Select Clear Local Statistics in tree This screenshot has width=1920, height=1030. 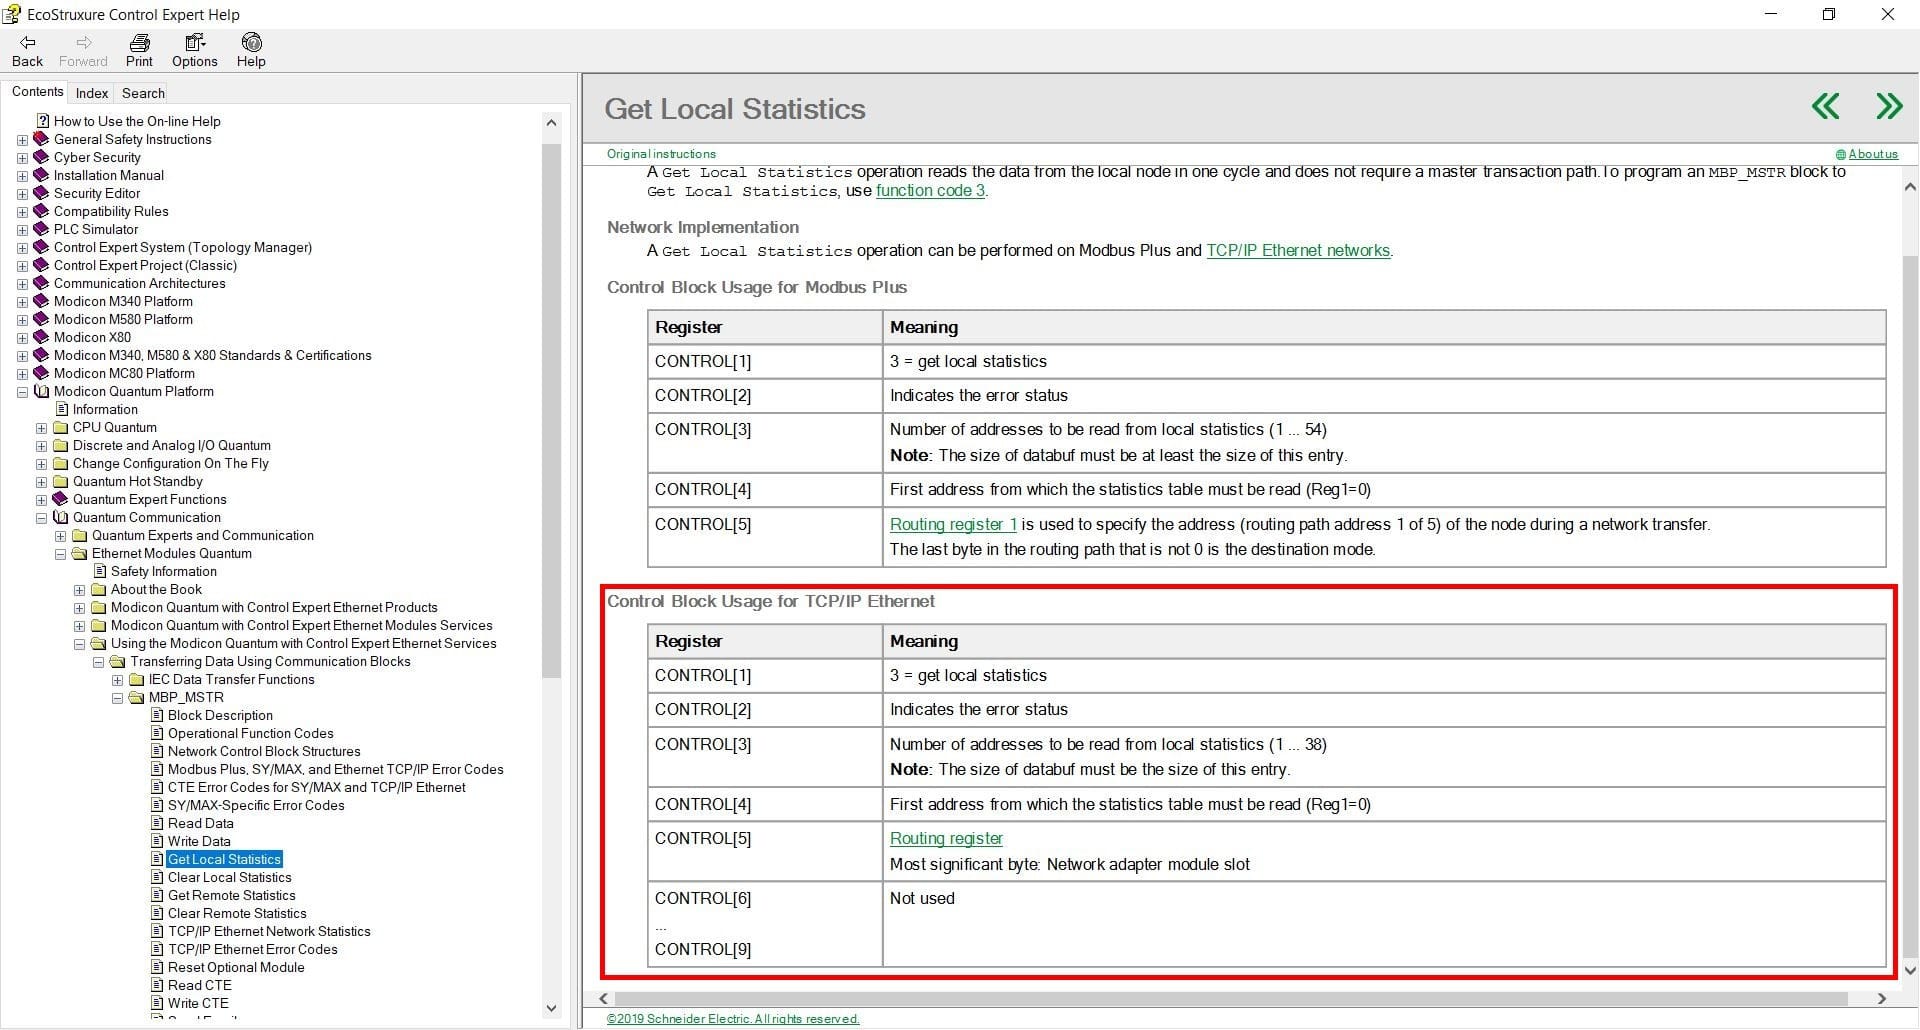(230, 877)
